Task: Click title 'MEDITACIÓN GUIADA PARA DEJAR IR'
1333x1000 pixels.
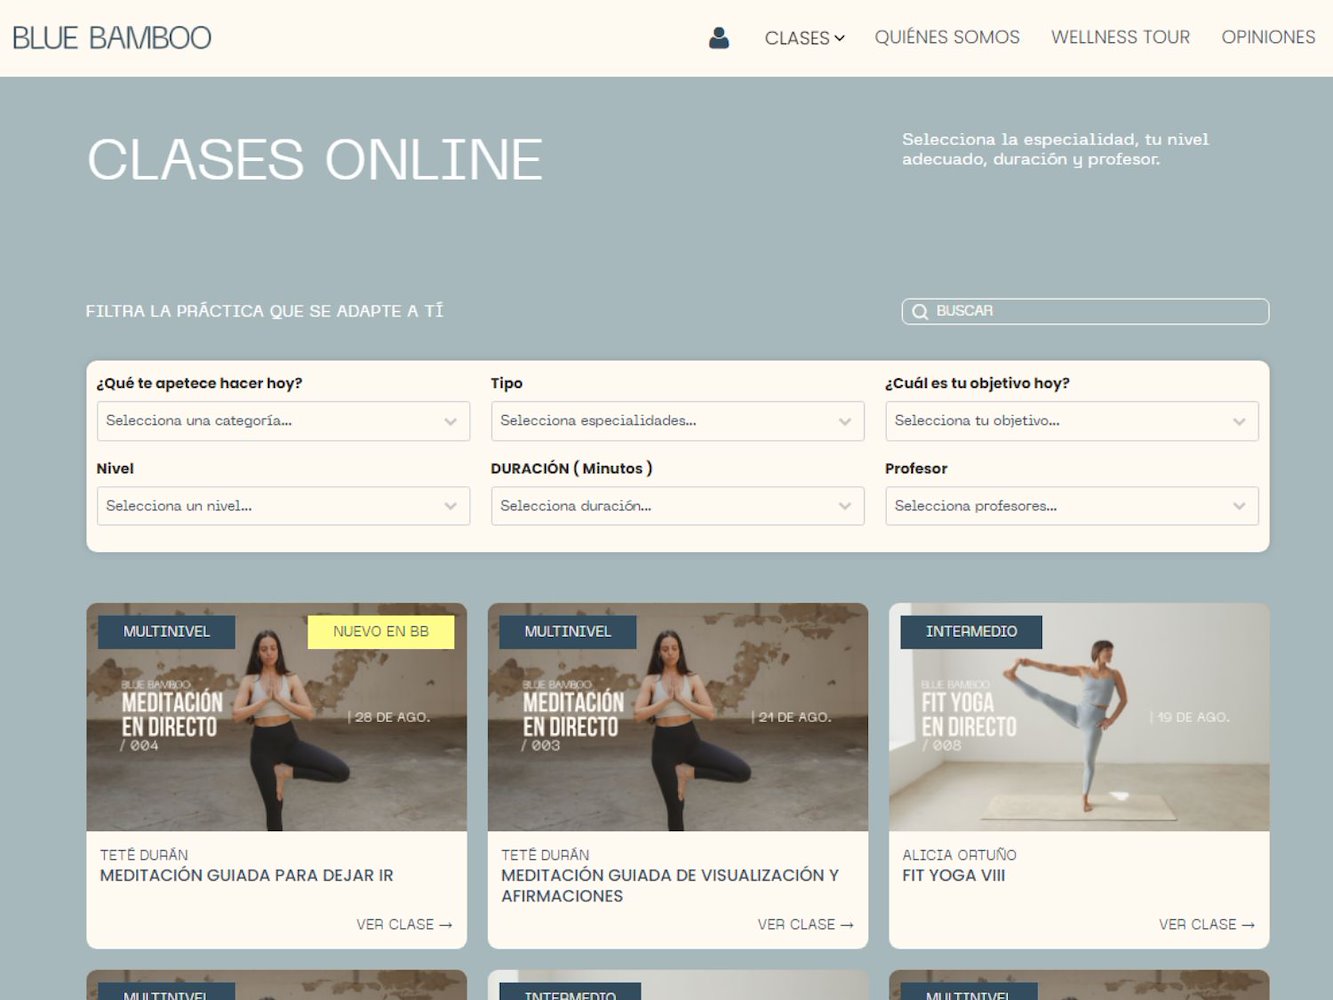Action: [247, 876]
